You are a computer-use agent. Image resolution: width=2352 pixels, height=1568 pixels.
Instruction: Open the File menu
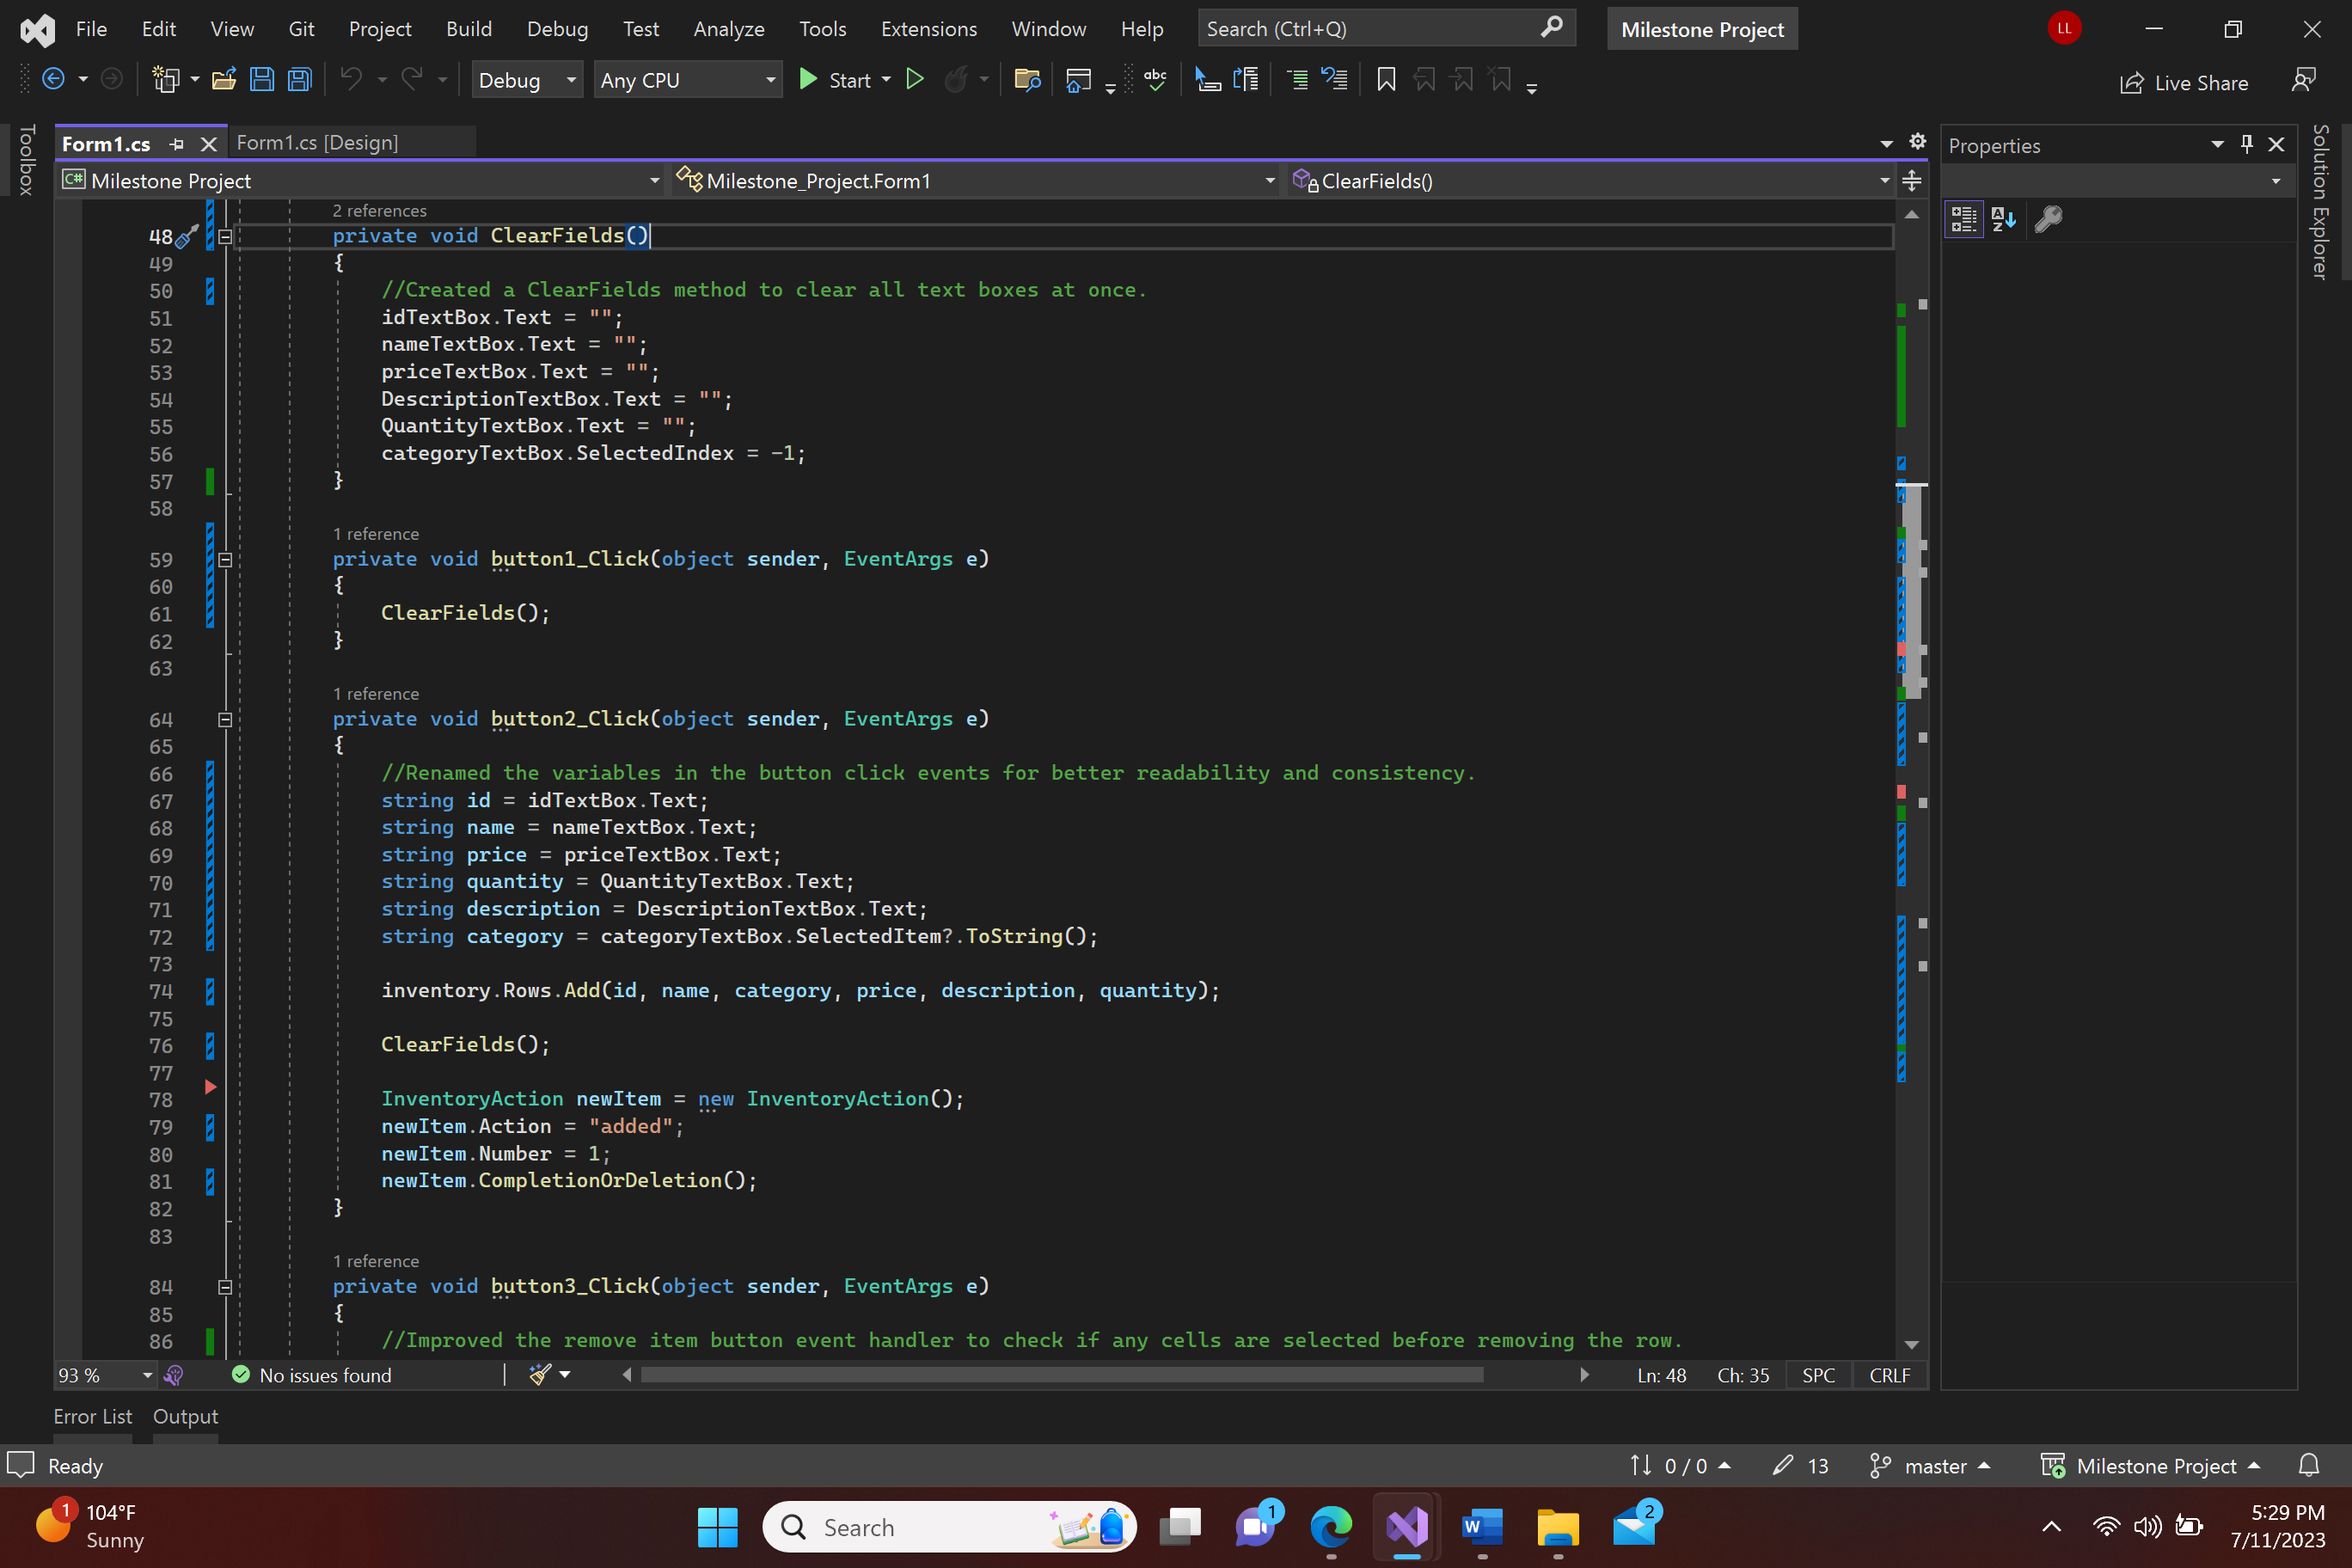(91, 29)
